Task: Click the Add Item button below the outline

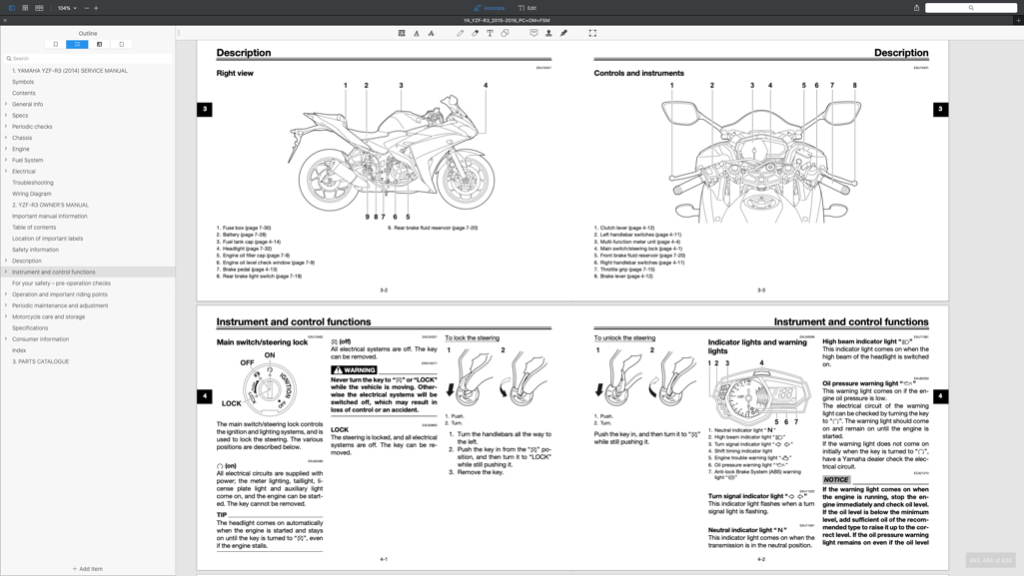Action: [88, 566]
